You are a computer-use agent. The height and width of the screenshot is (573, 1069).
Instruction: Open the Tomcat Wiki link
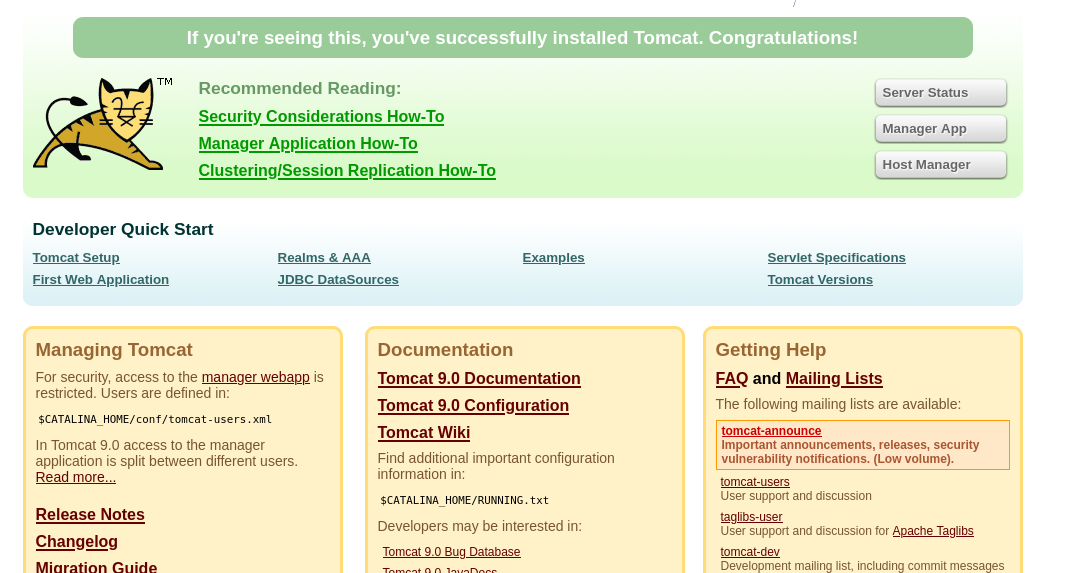tap(424, 433)
